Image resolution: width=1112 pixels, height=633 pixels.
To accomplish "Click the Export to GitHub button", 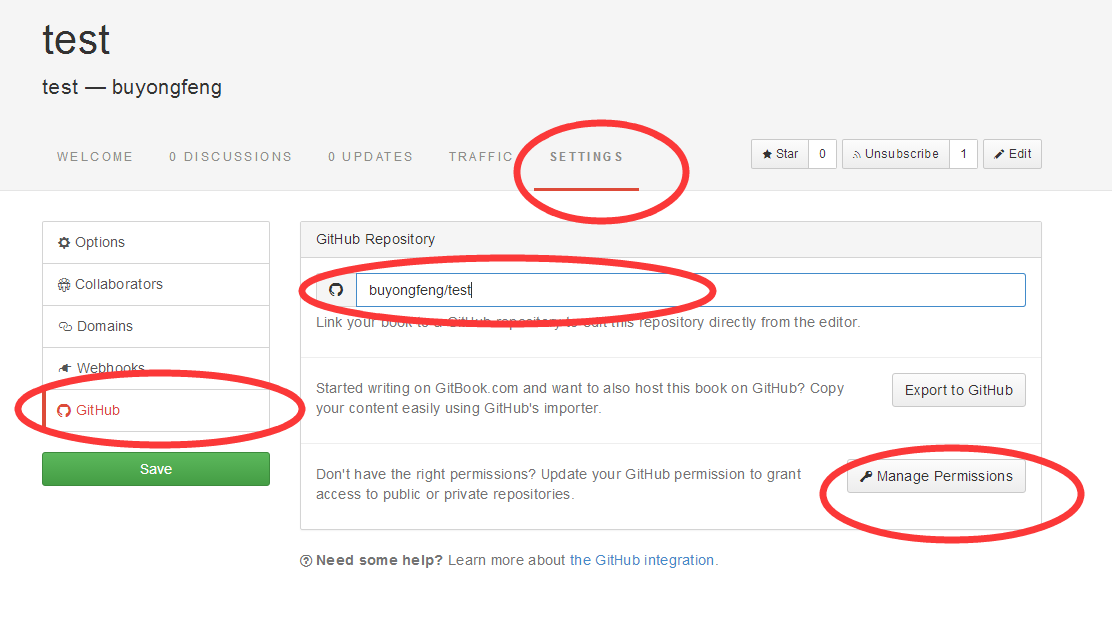I will tap(958, 390).
